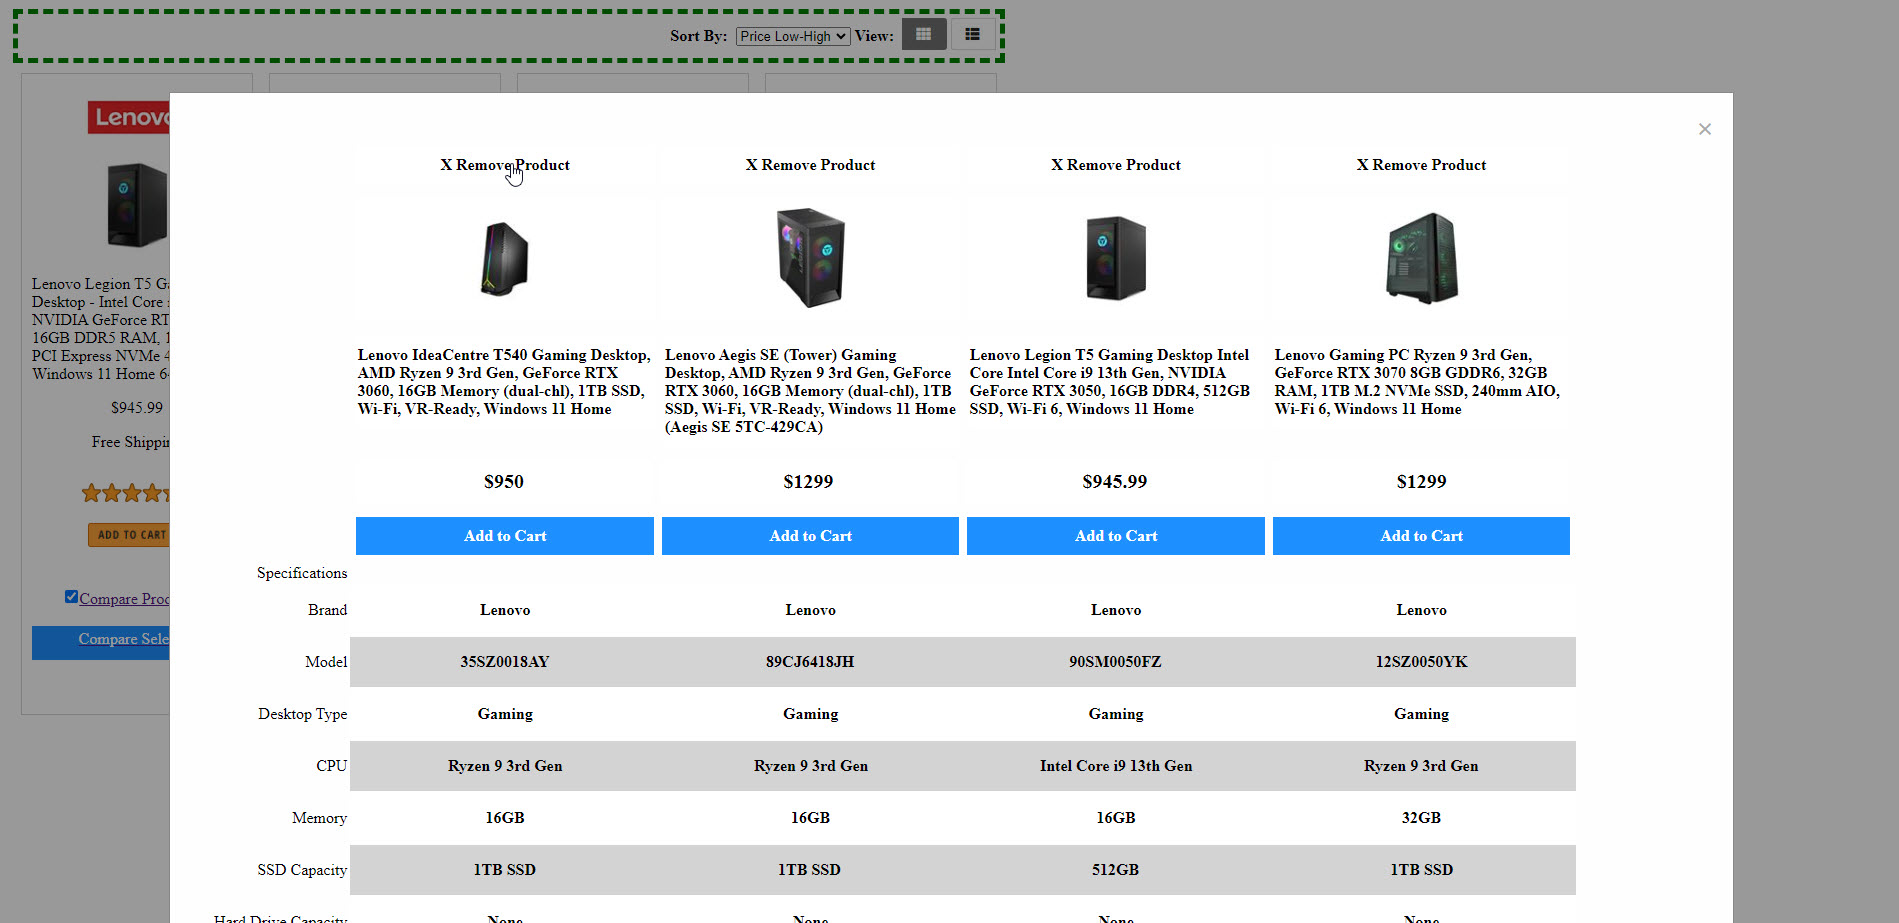Remove the IdeaCentre T540 from comparison
This screenshot has width=1899, height=923.
(504, 165)
